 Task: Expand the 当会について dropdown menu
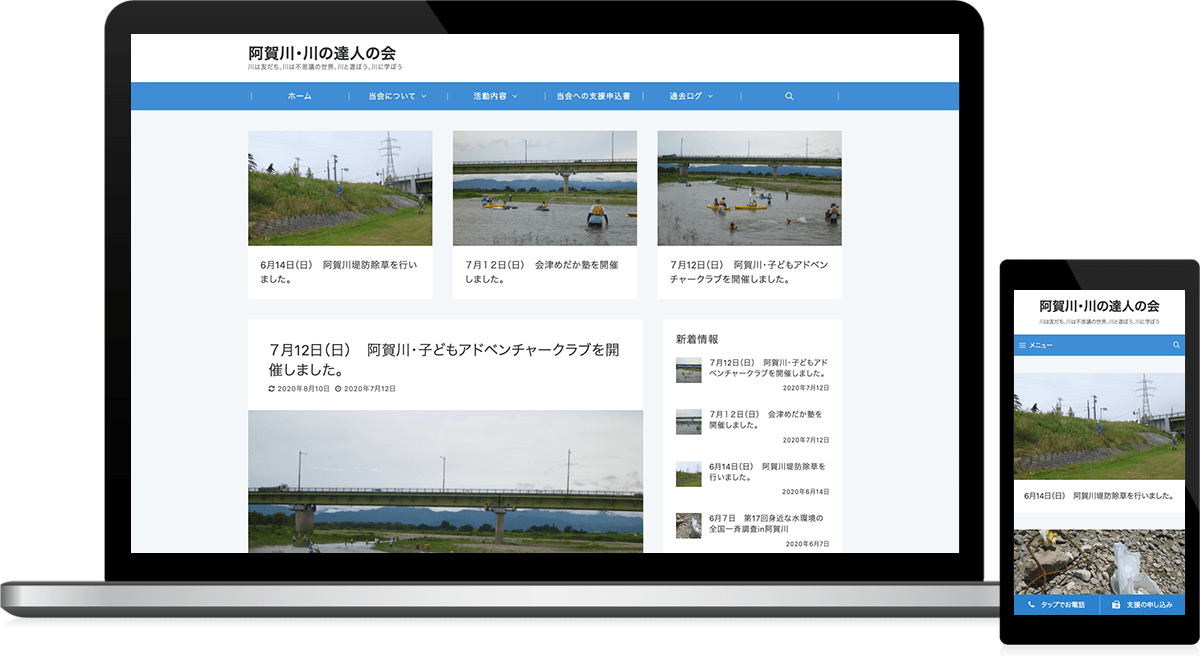pyautogui.click(x=391, y=96)
